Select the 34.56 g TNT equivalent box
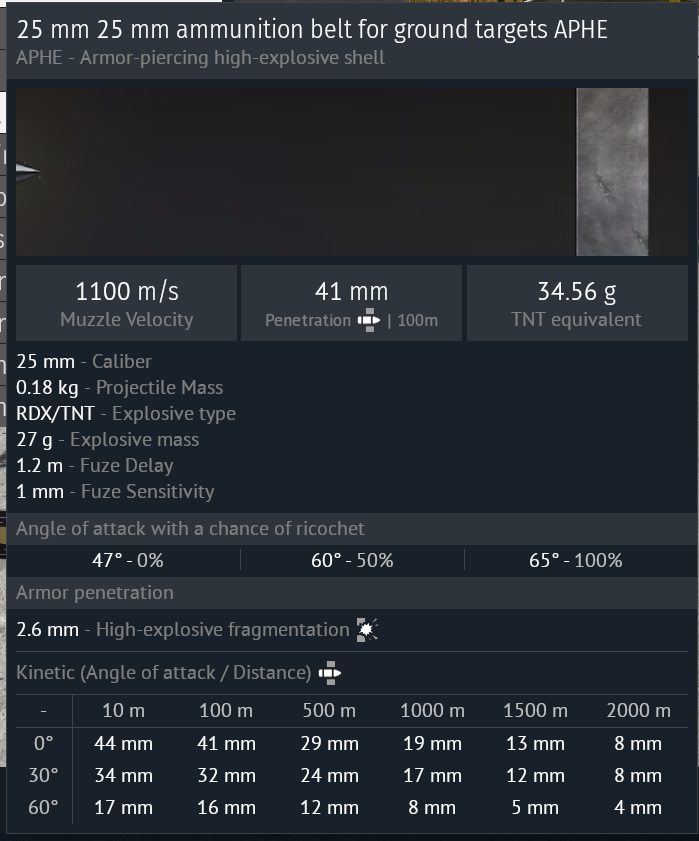 [576, 304]
